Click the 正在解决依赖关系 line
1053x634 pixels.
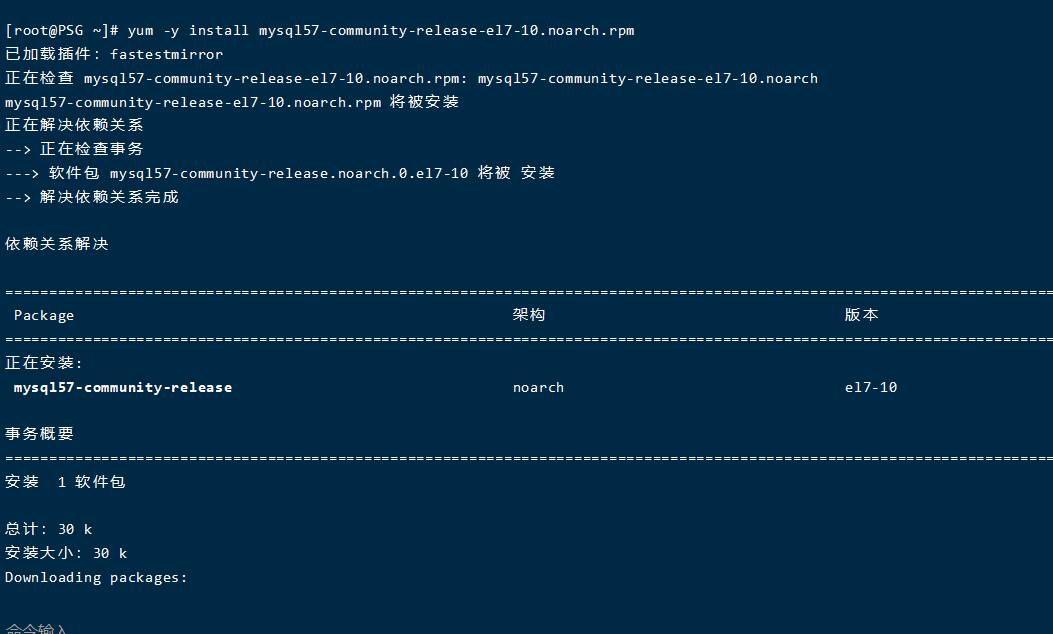click(x=74, y=126)
